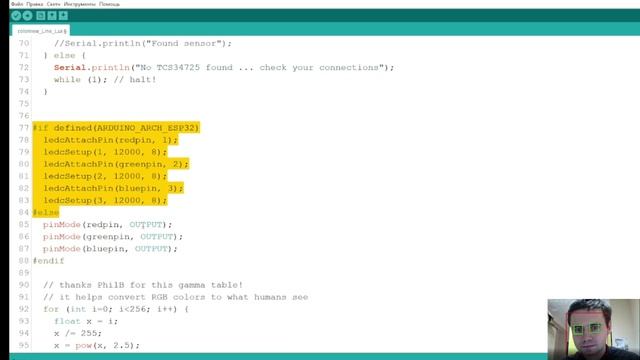Click '#if defined(ARDUINO_ARCH_ESP32)' line
The height and width of the screenshot is (360, 640).
click(116, 128)
